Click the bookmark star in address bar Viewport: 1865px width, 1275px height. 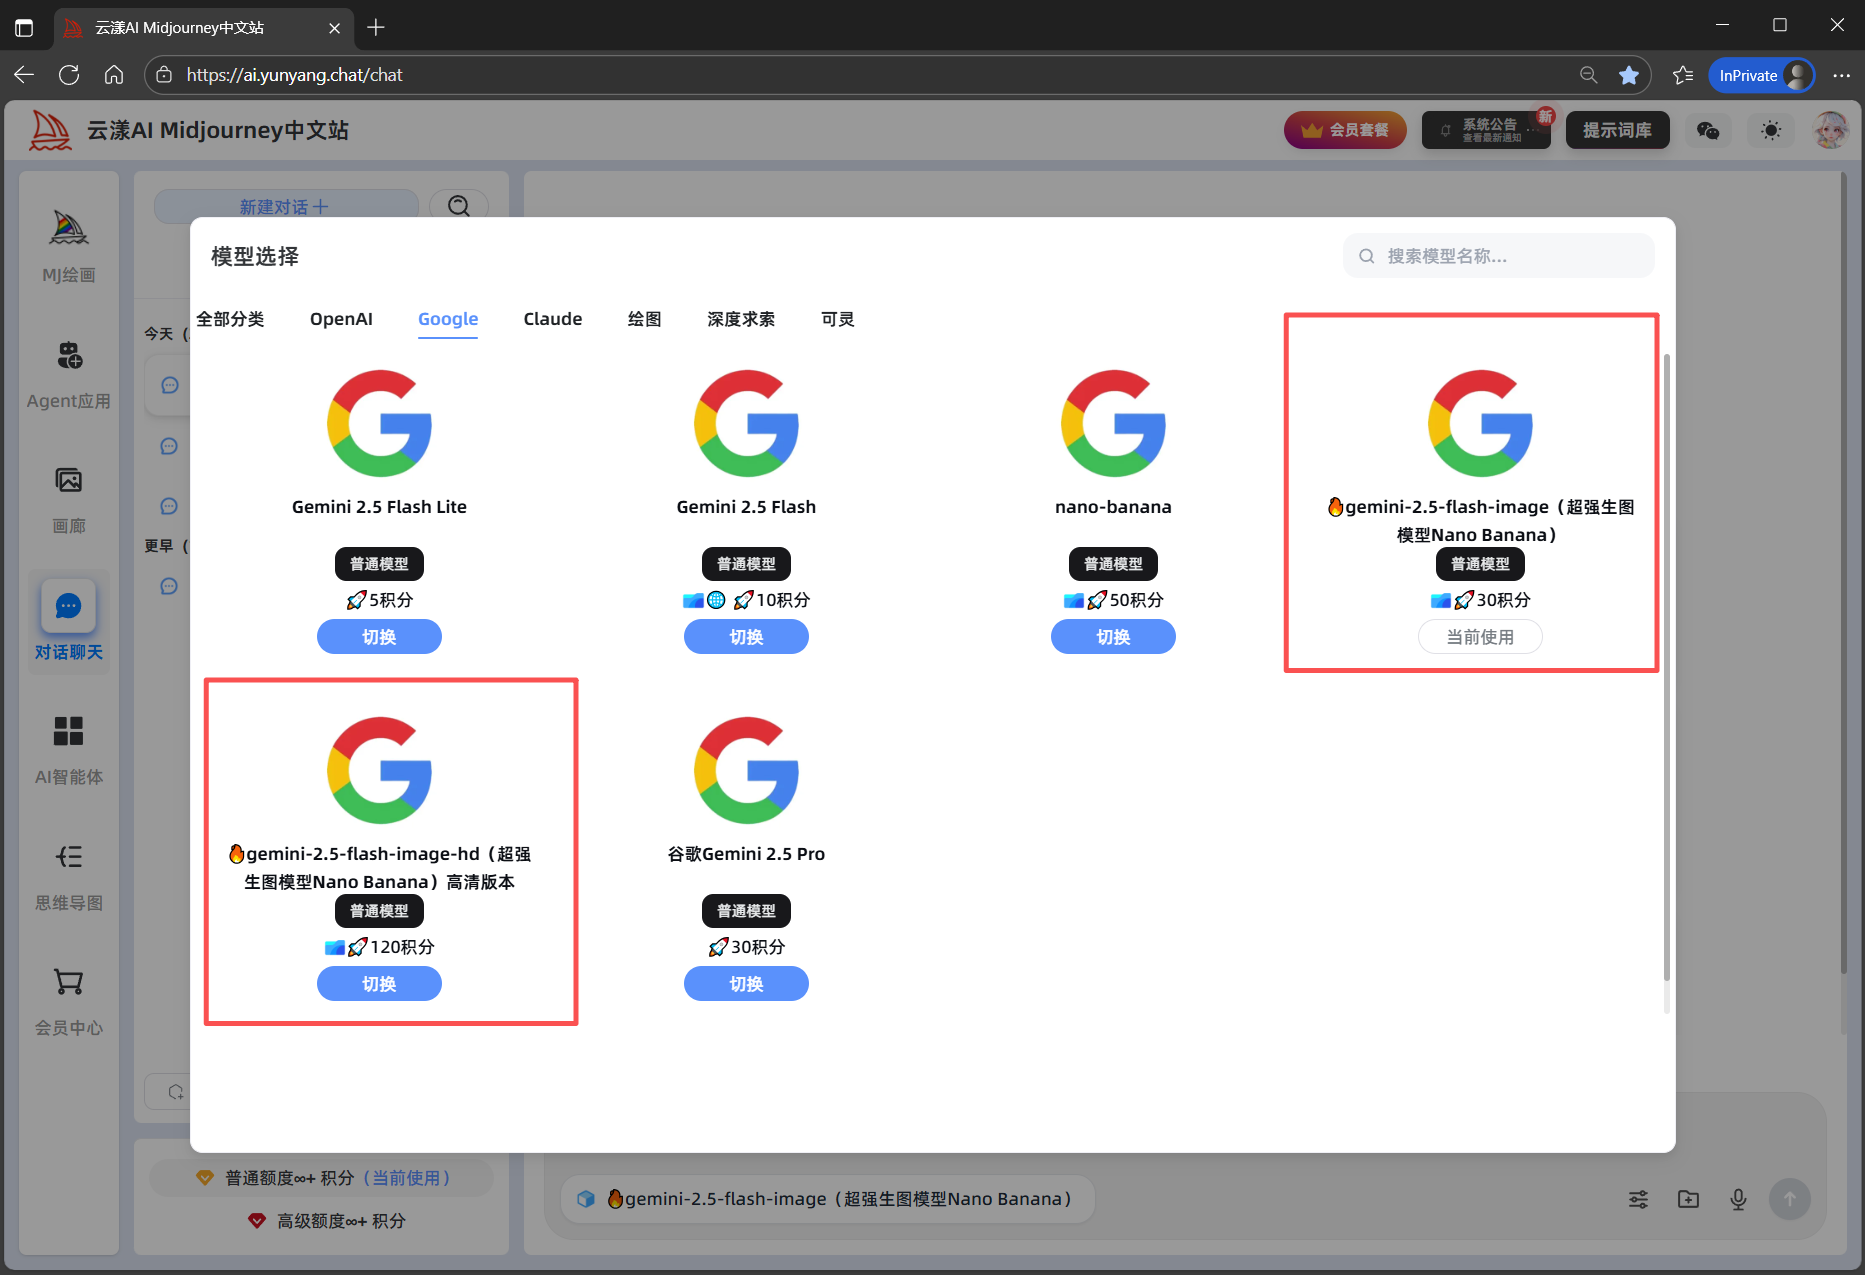pos(1629,75)
